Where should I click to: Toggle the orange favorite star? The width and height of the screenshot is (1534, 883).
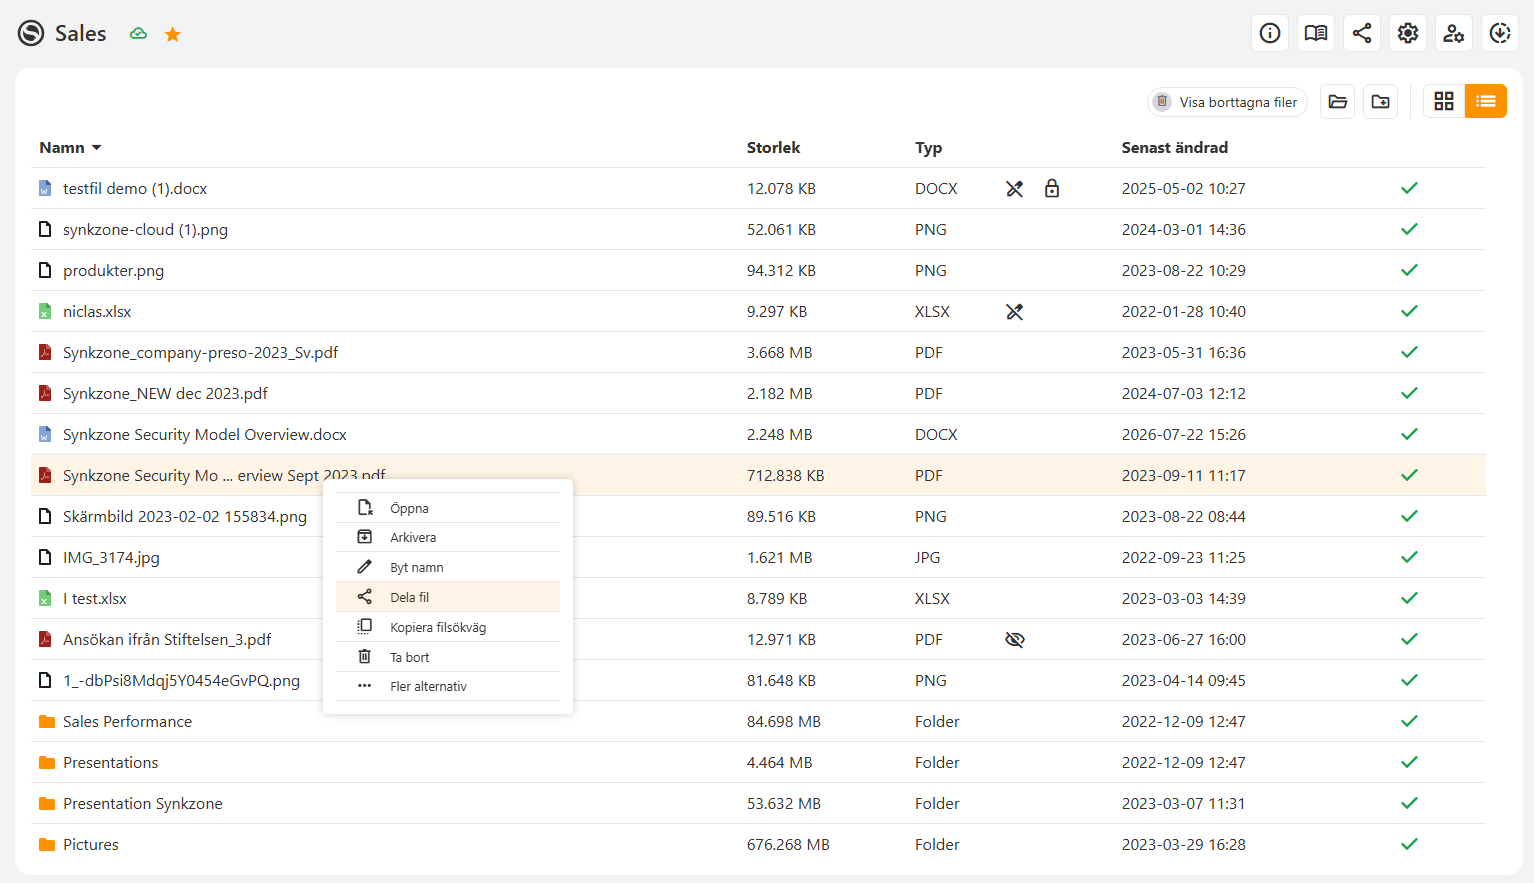click(173, 34)
